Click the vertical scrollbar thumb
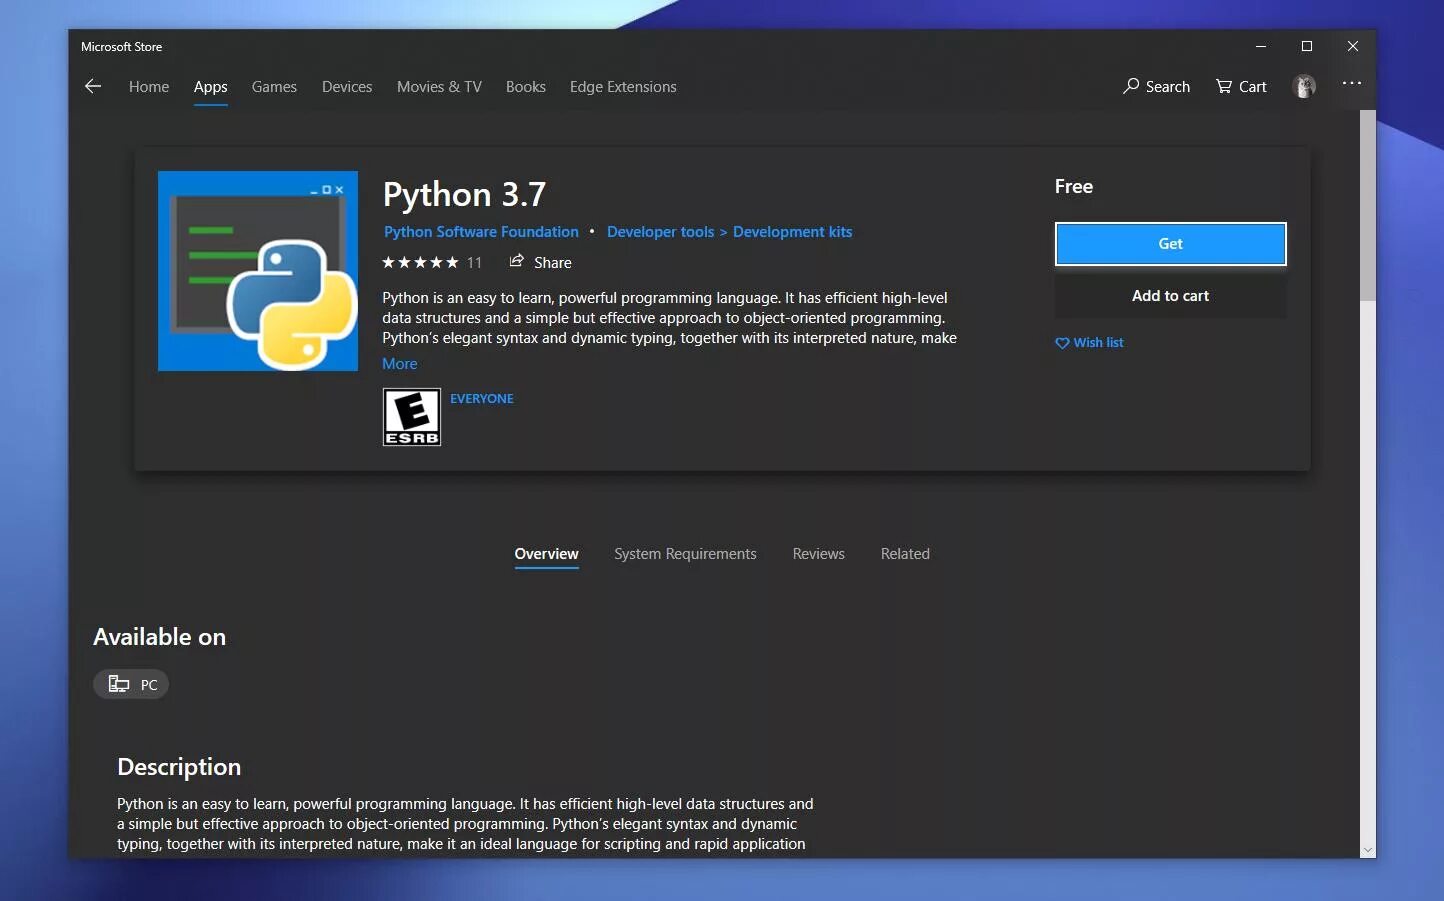 click(x=1368, y=205)
